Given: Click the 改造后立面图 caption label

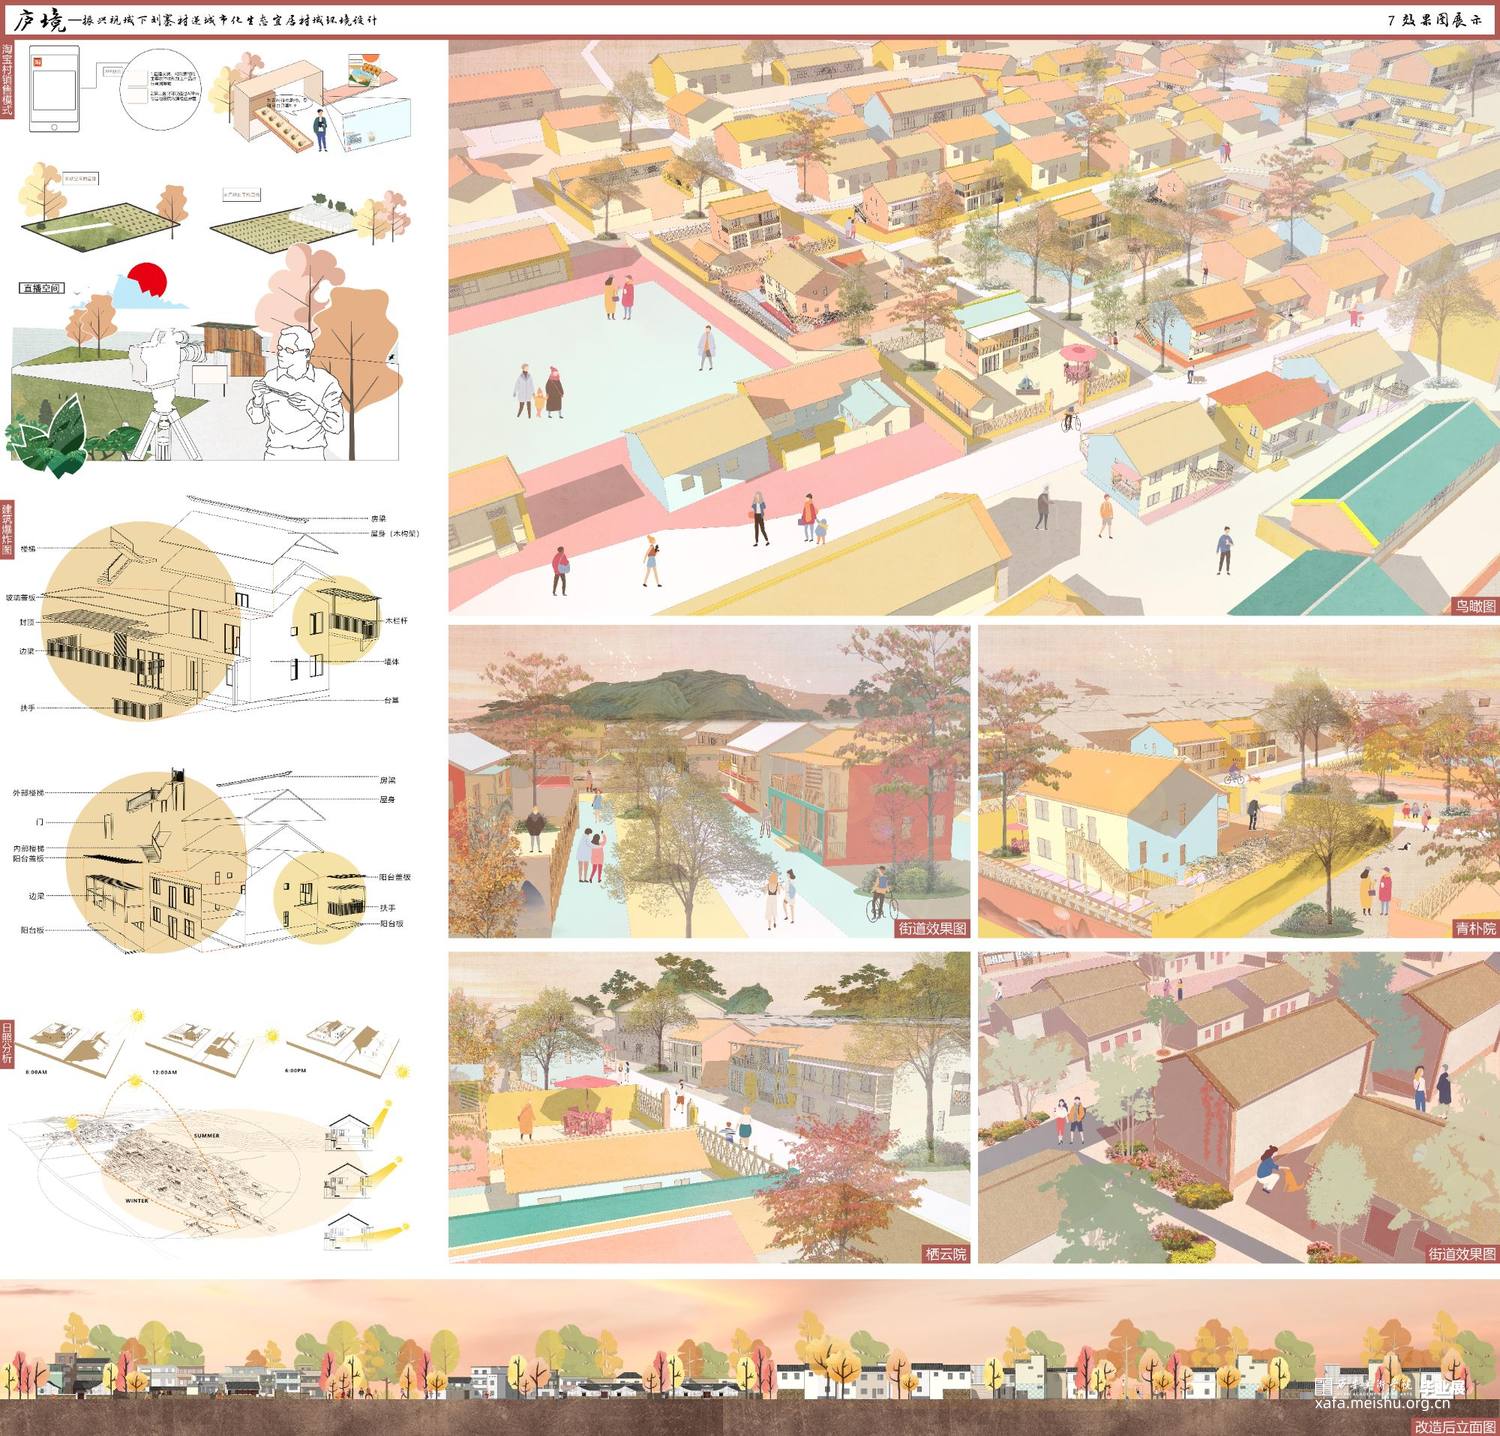Looking at the screenshot, I should pos(1455,1426).
